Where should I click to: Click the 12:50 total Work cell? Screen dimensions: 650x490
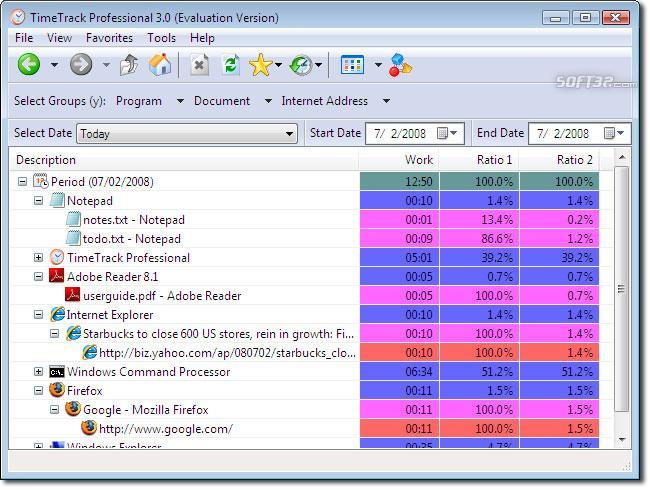(399, 182)
